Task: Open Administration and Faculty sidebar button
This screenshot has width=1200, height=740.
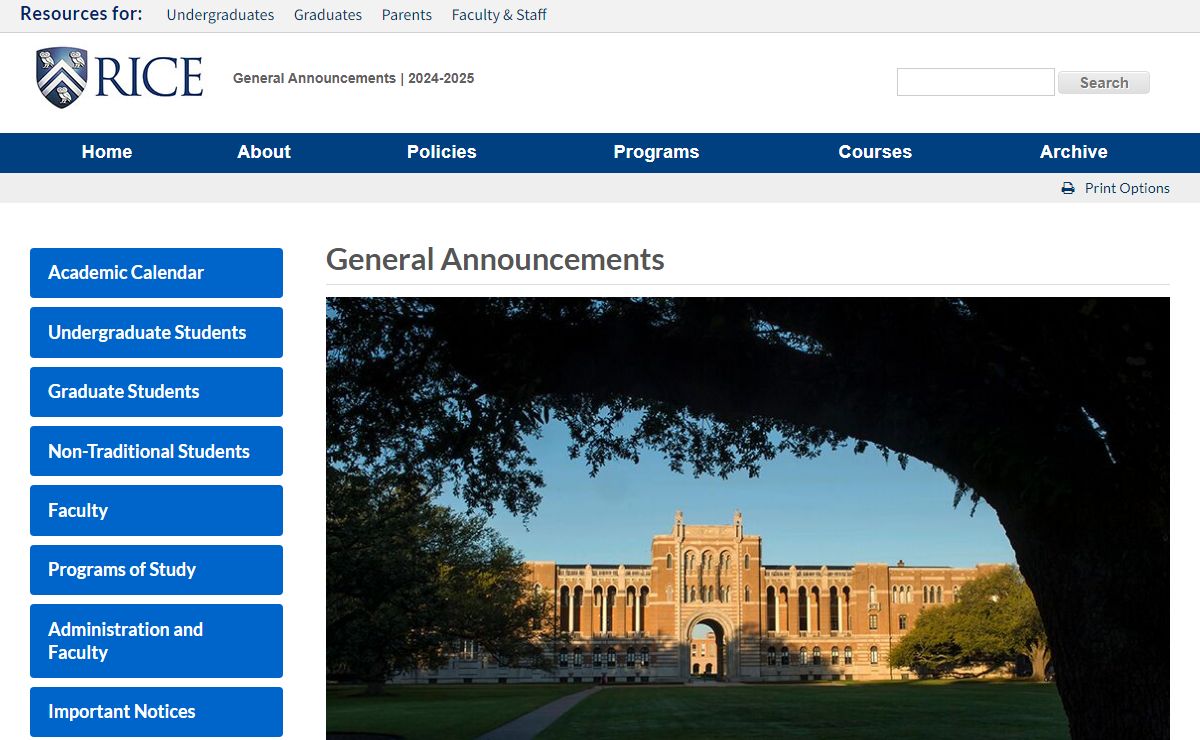Action: (156, 641)
